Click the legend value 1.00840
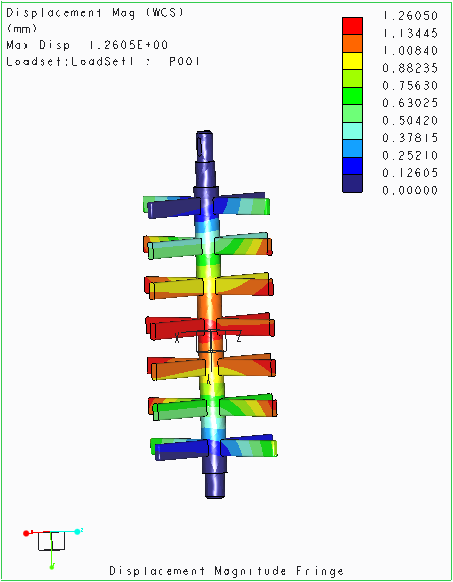This screenshot has width=453, height=582. pos(410,50)
